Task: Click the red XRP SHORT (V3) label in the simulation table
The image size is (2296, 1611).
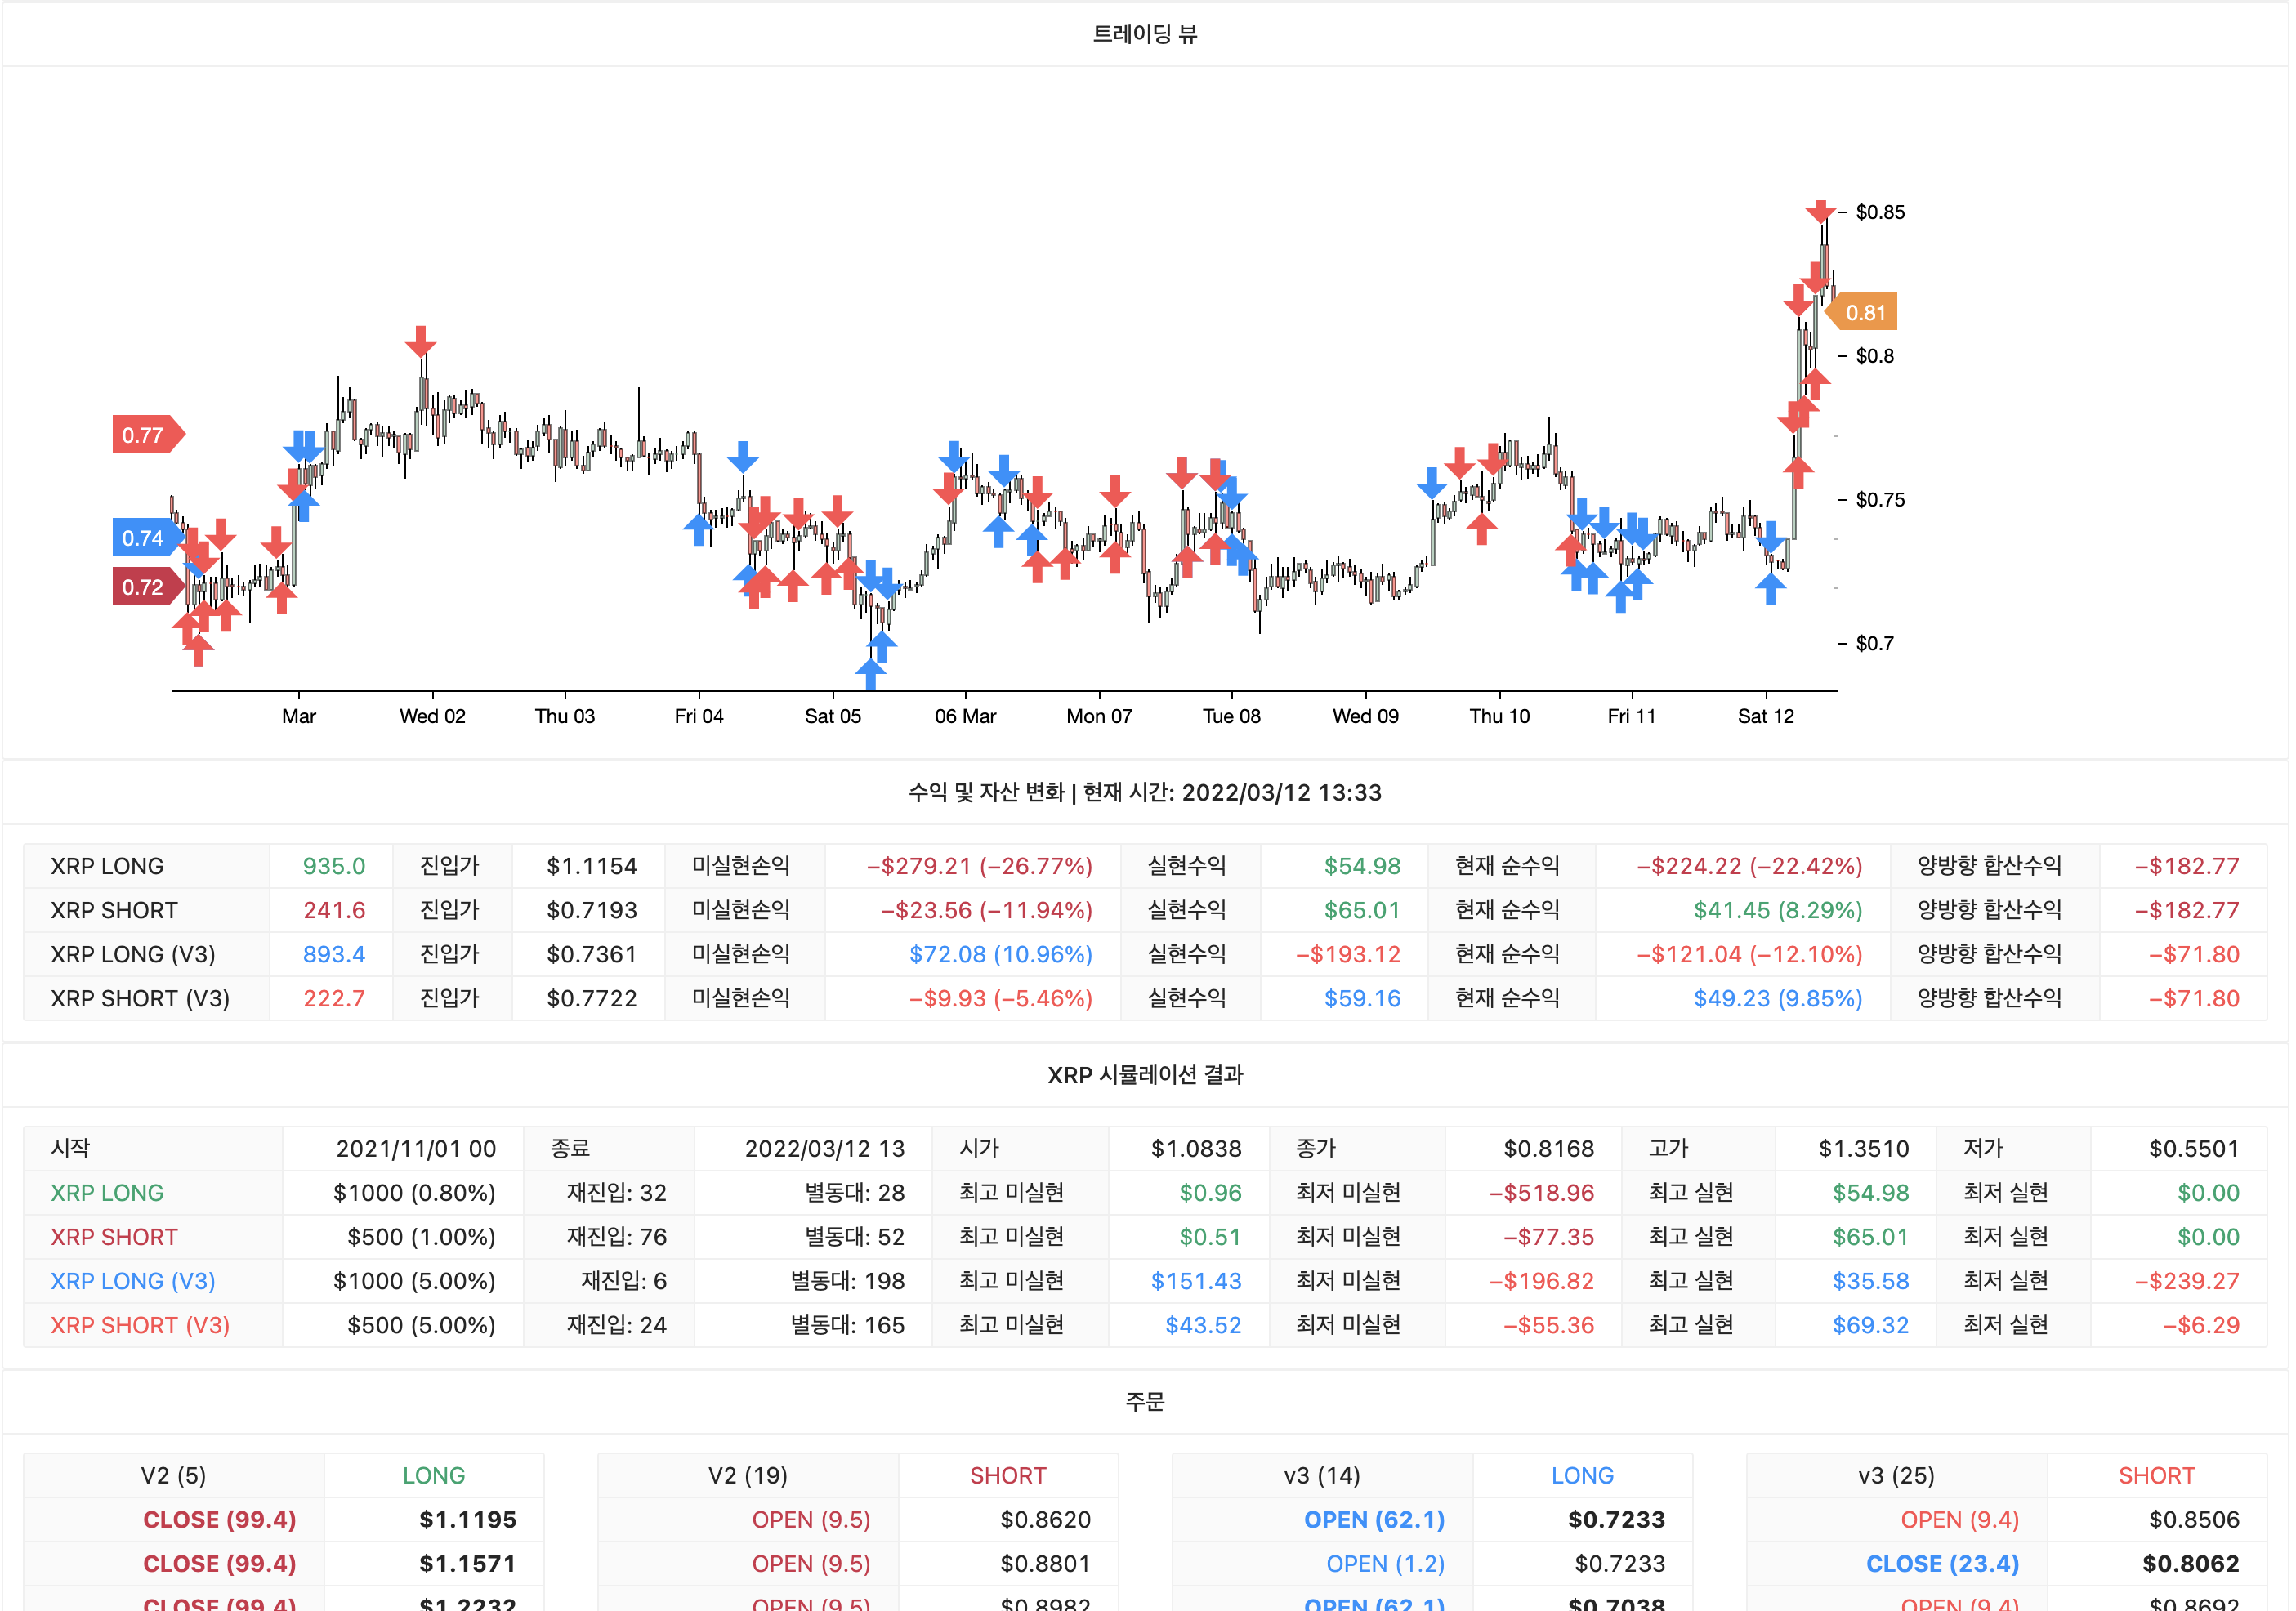Action: (140, 1325)
